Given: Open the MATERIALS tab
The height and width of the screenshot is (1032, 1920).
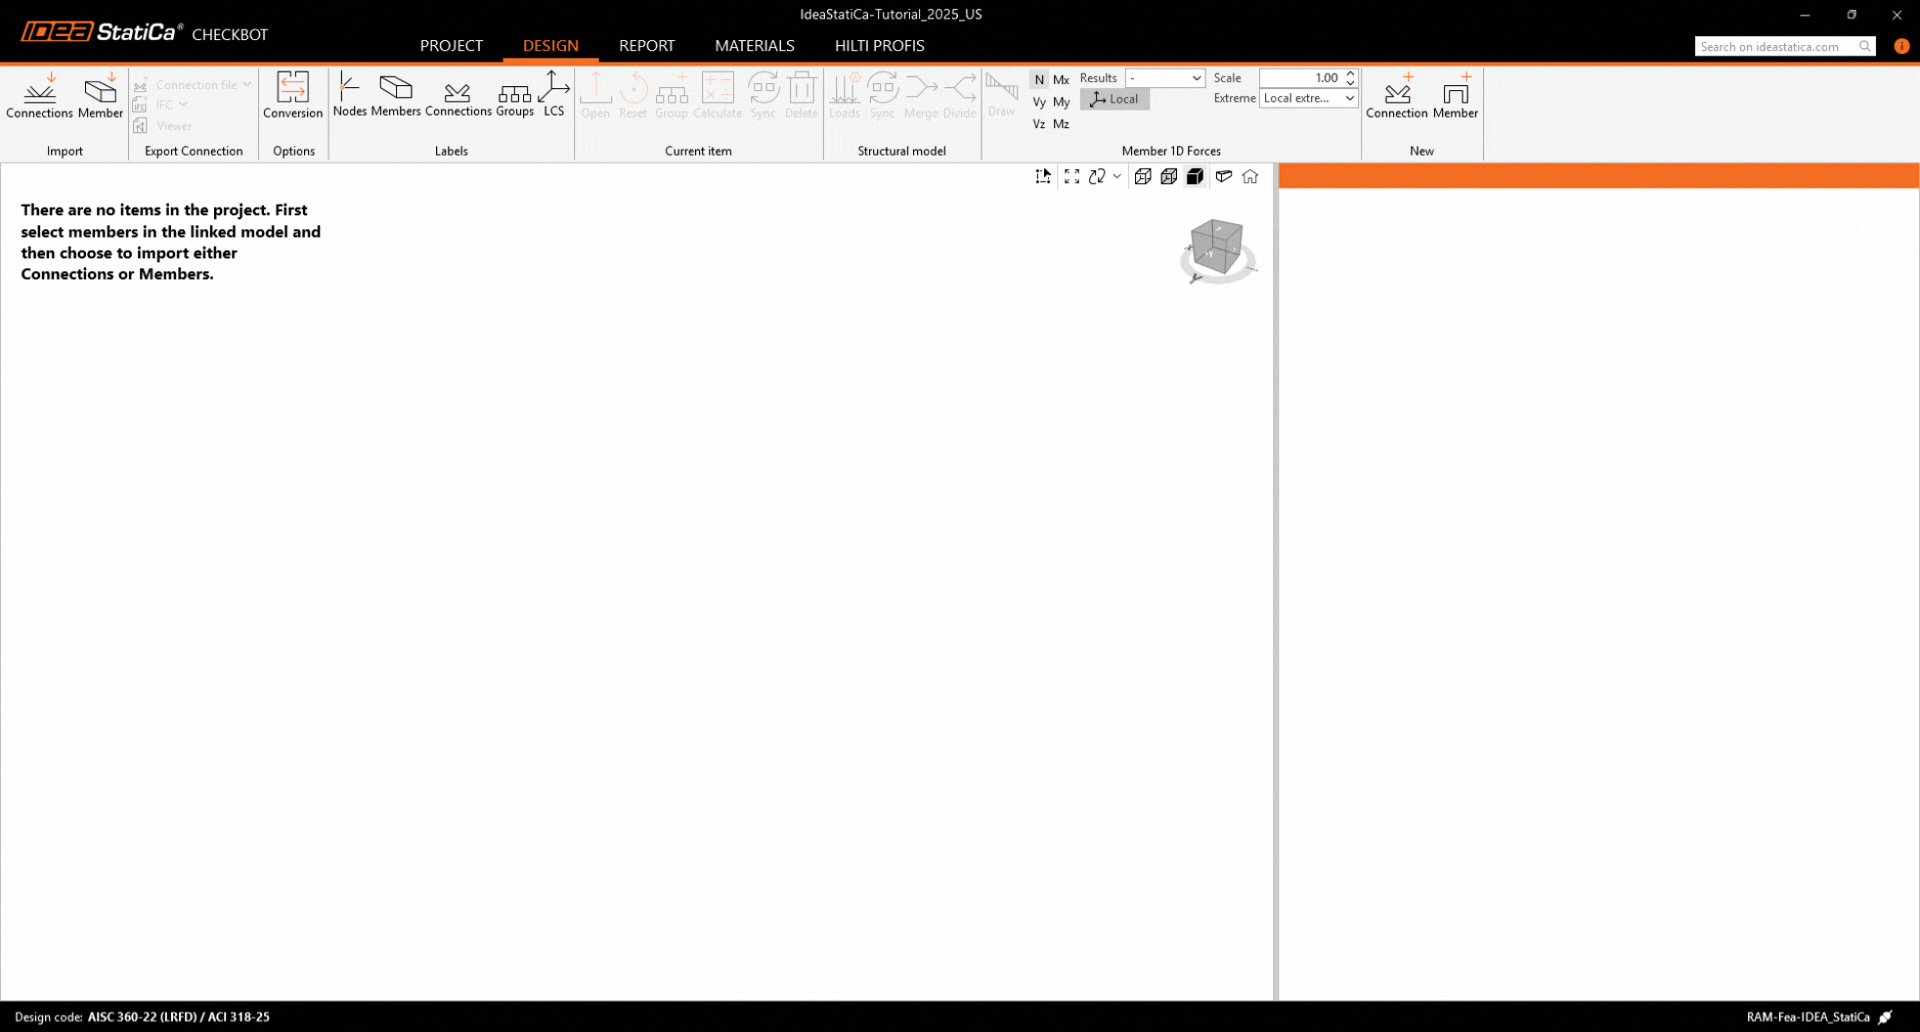Looking at the screenshot, I should pyautogui.click(x=754, y=46).
